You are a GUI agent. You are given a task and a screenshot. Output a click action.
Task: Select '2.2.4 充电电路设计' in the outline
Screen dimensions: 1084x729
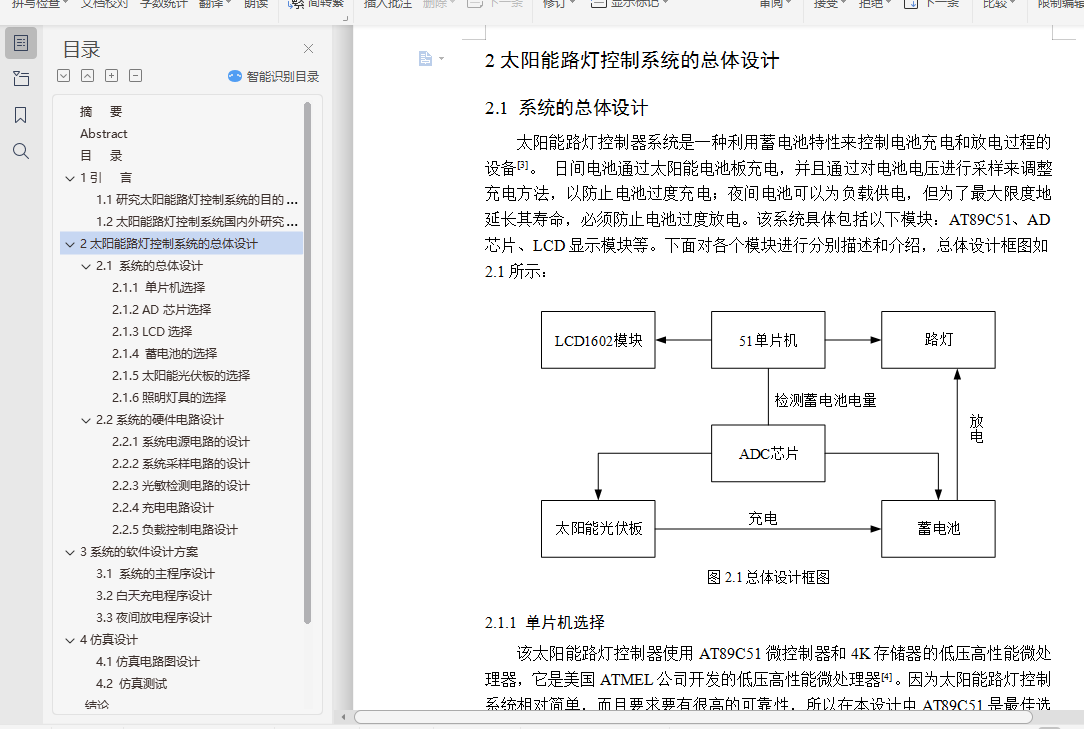[x=163, y=508]
